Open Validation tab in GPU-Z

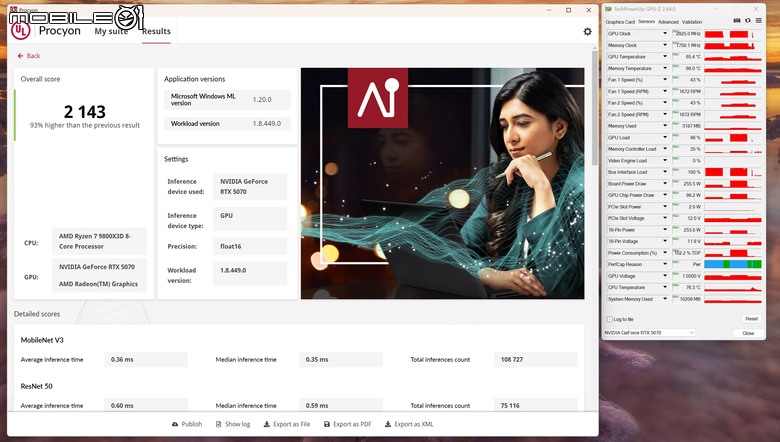tap(691, 22)
